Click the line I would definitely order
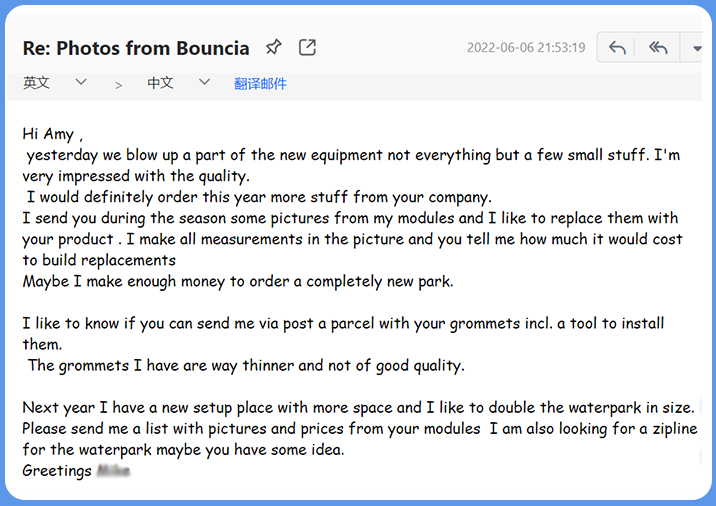Image resolution: width=716 pixels, height=506 pixels. click(258, 197)
